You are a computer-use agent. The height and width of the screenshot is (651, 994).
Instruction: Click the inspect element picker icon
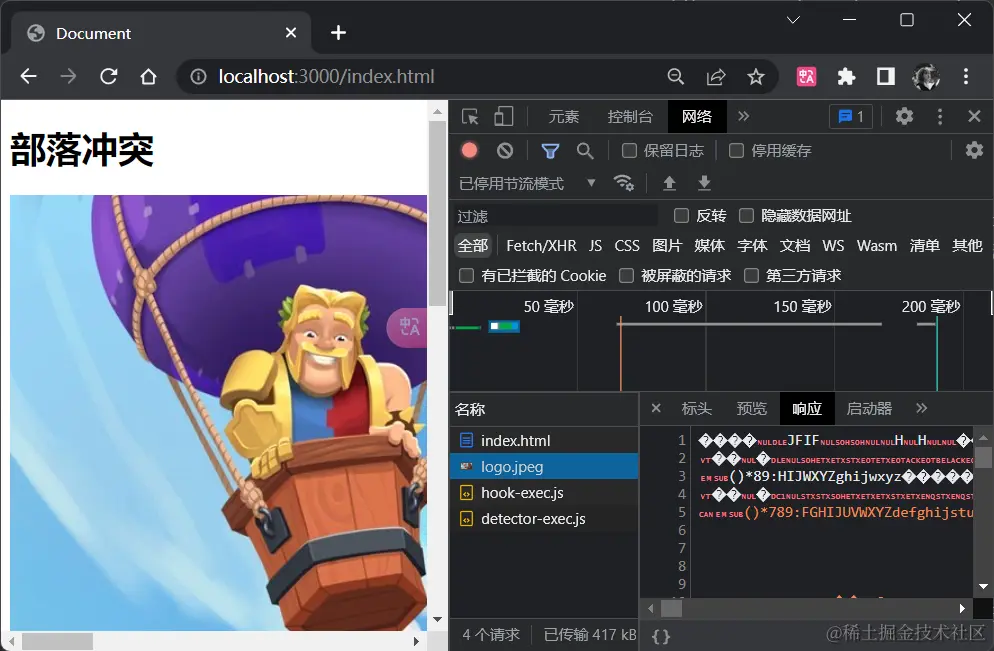click(470, 117)
